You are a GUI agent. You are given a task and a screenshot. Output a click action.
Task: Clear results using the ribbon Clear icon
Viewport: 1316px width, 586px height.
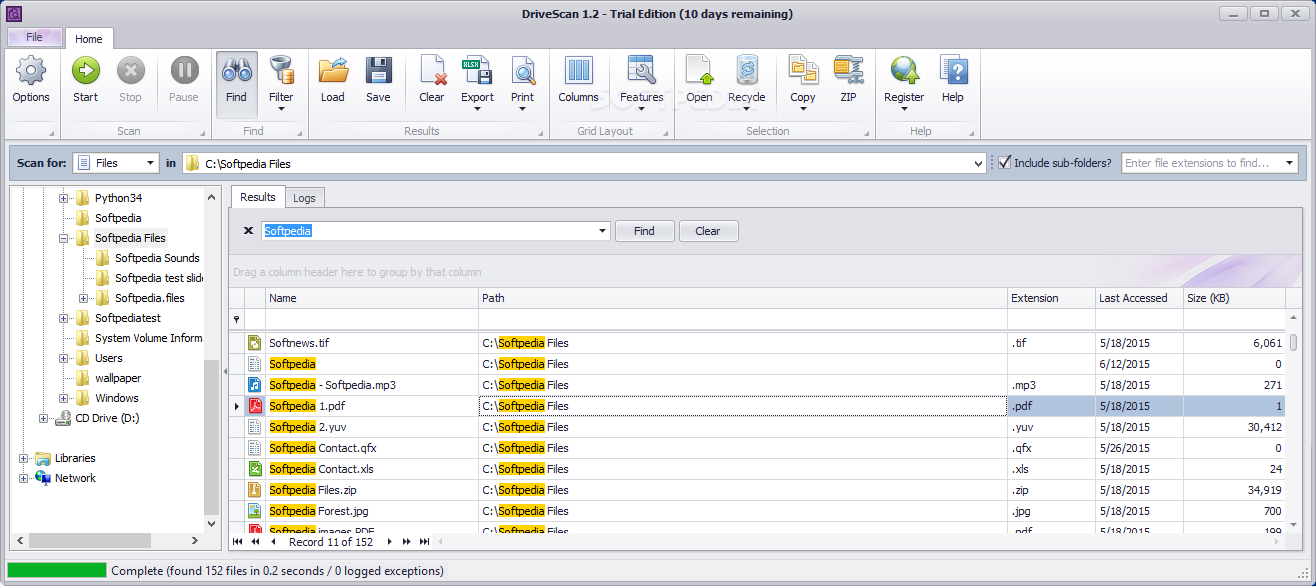(x=432, y=71)
